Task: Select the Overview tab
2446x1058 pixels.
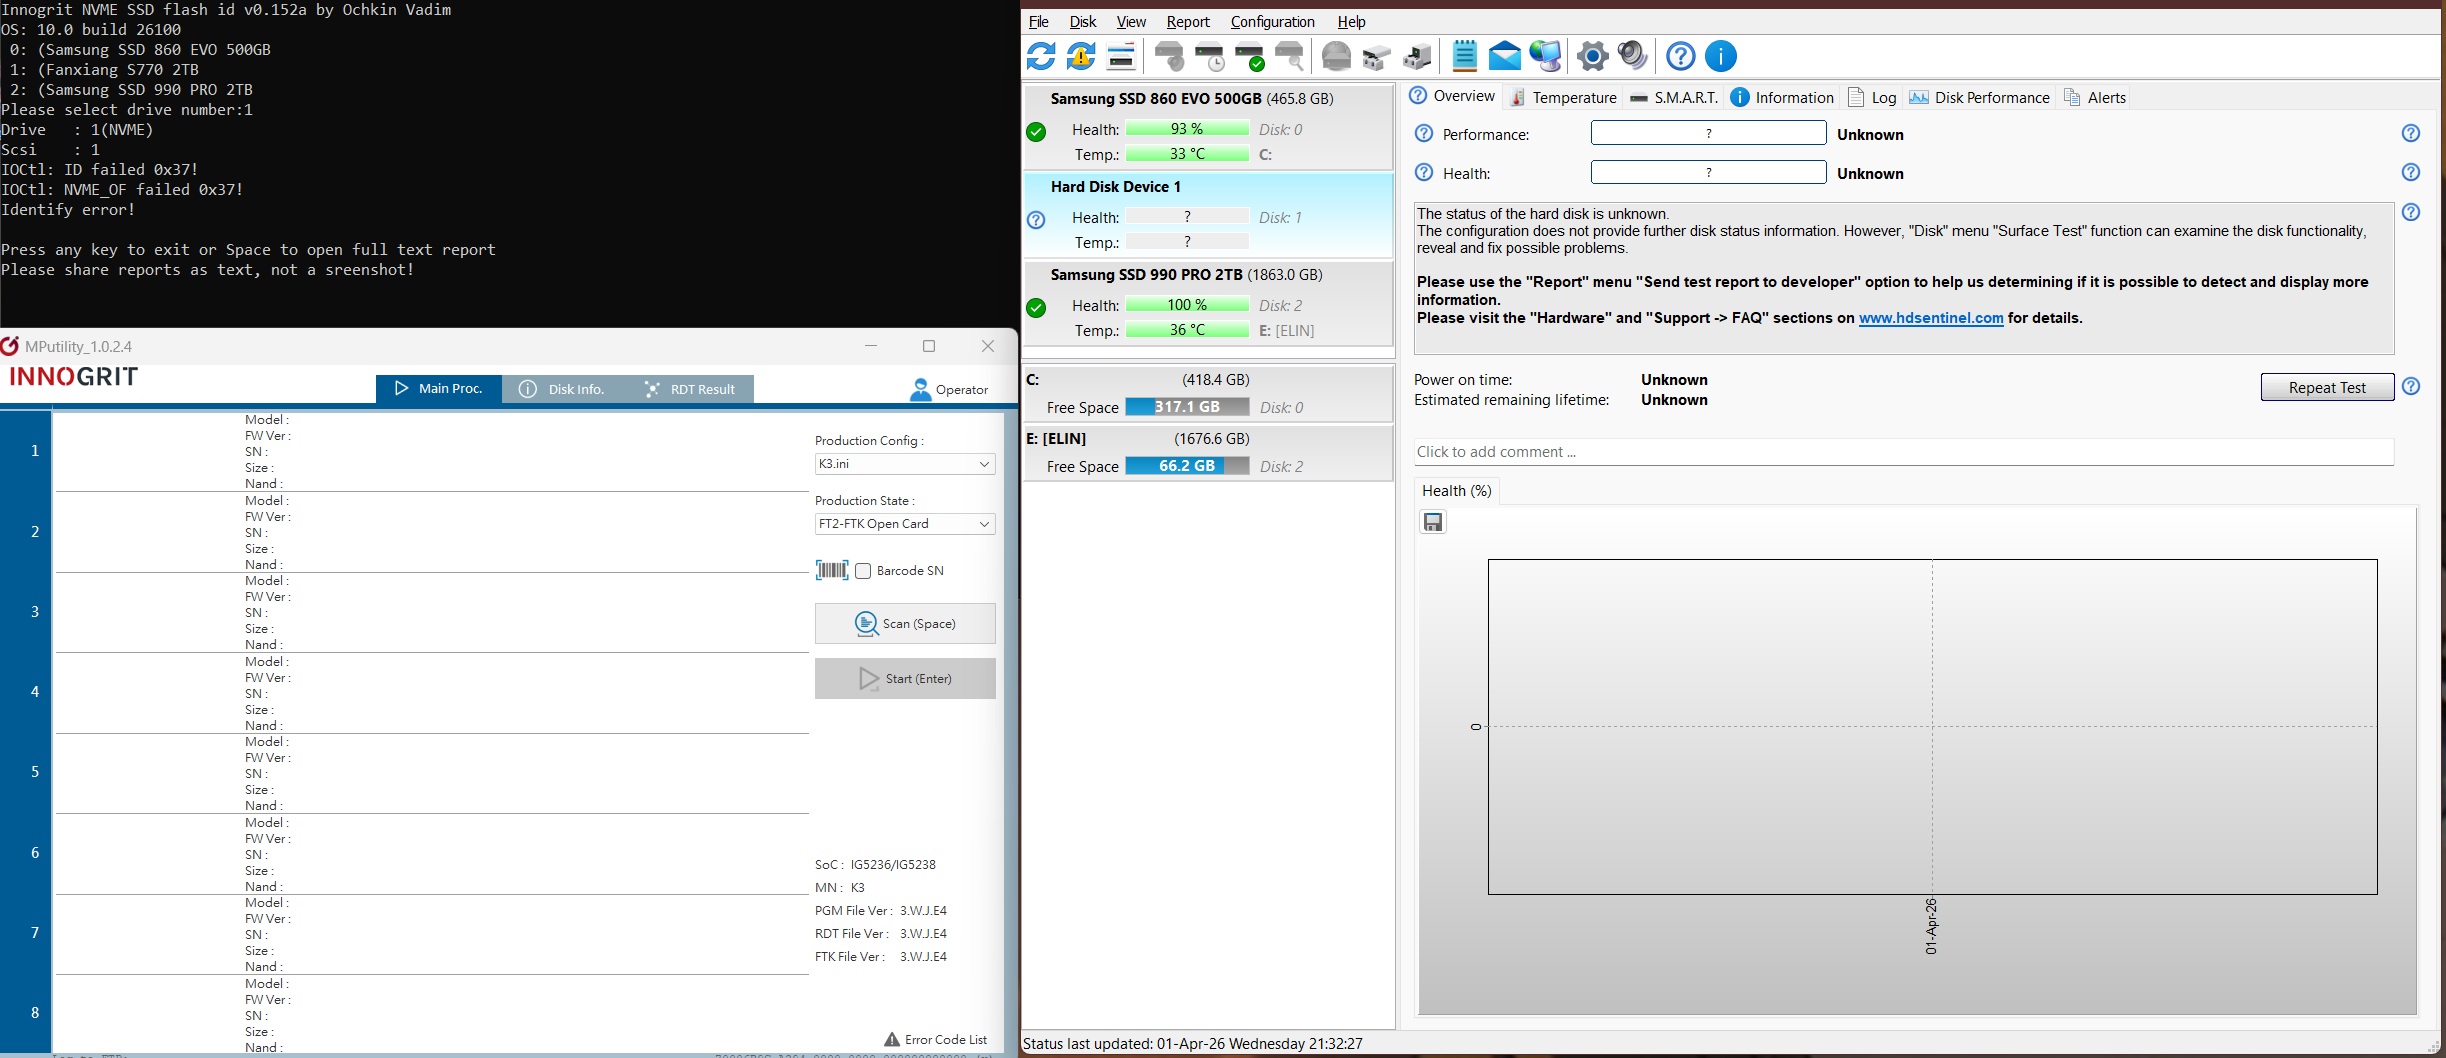Action: pos(1452,96)
